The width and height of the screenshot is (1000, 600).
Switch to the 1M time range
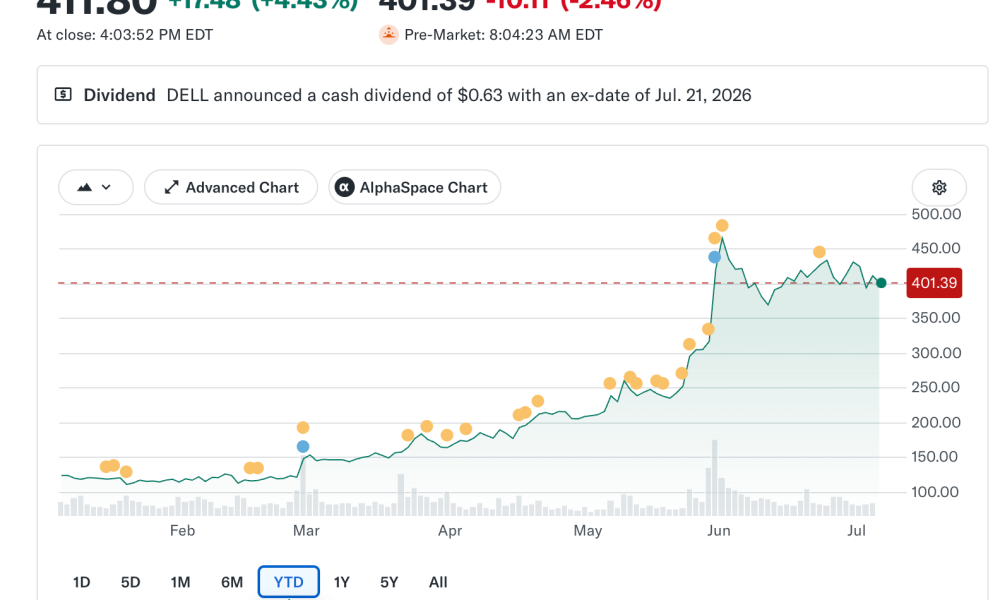point(180,582)
